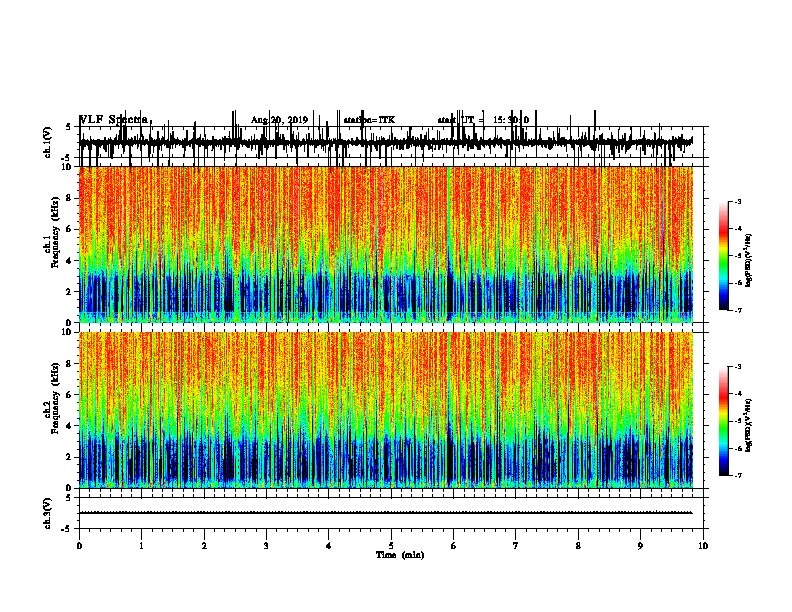Click time axis tick label "6"
792x612 pixels.
click(454, 546)
